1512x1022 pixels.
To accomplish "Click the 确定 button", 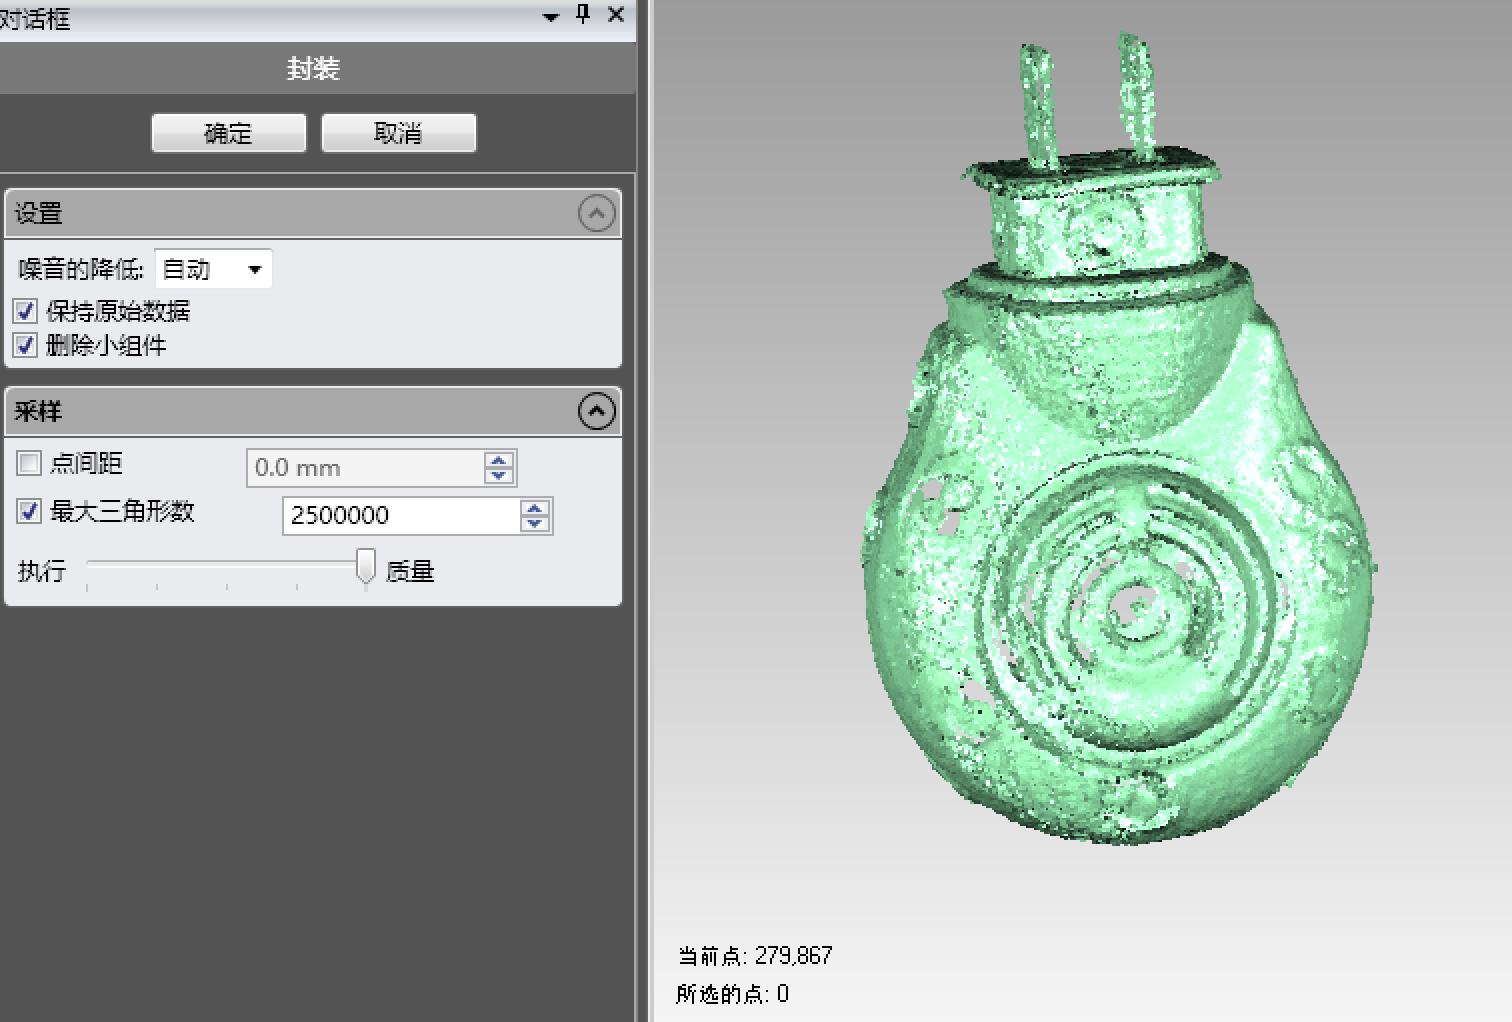I will tap(228, 133).
